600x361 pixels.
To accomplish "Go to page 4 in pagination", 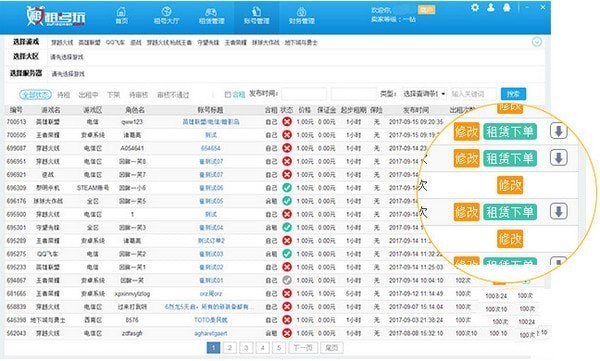I will (x=262, y=348).
